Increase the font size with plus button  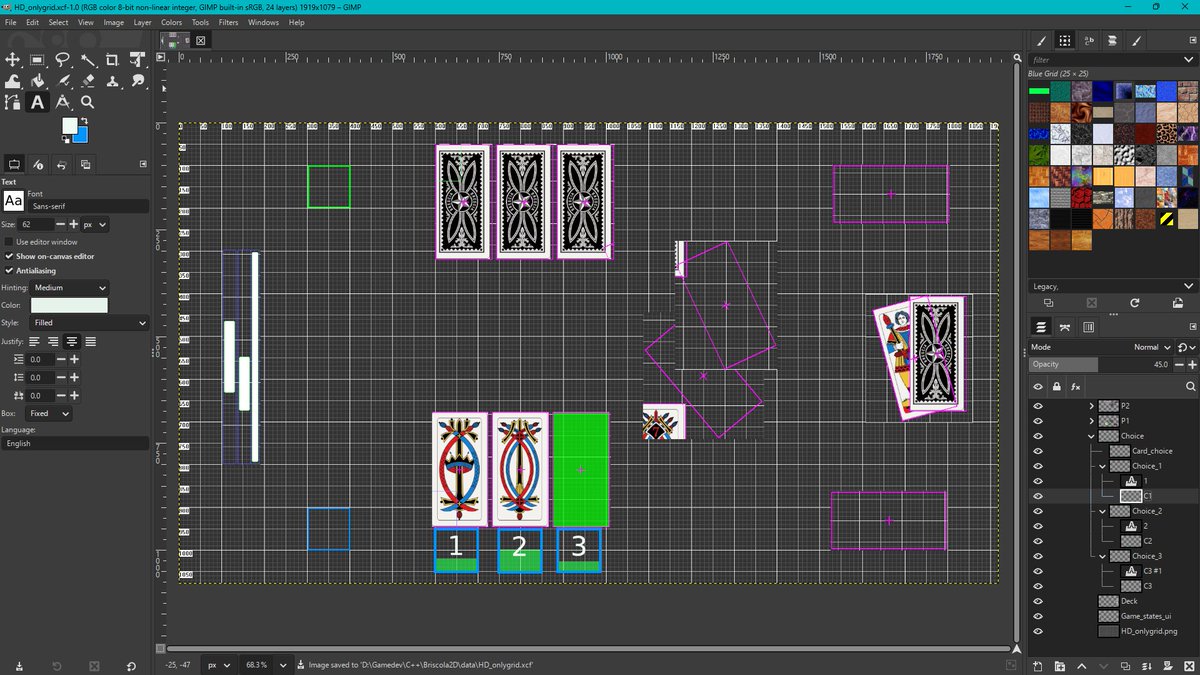pos(74,225)
